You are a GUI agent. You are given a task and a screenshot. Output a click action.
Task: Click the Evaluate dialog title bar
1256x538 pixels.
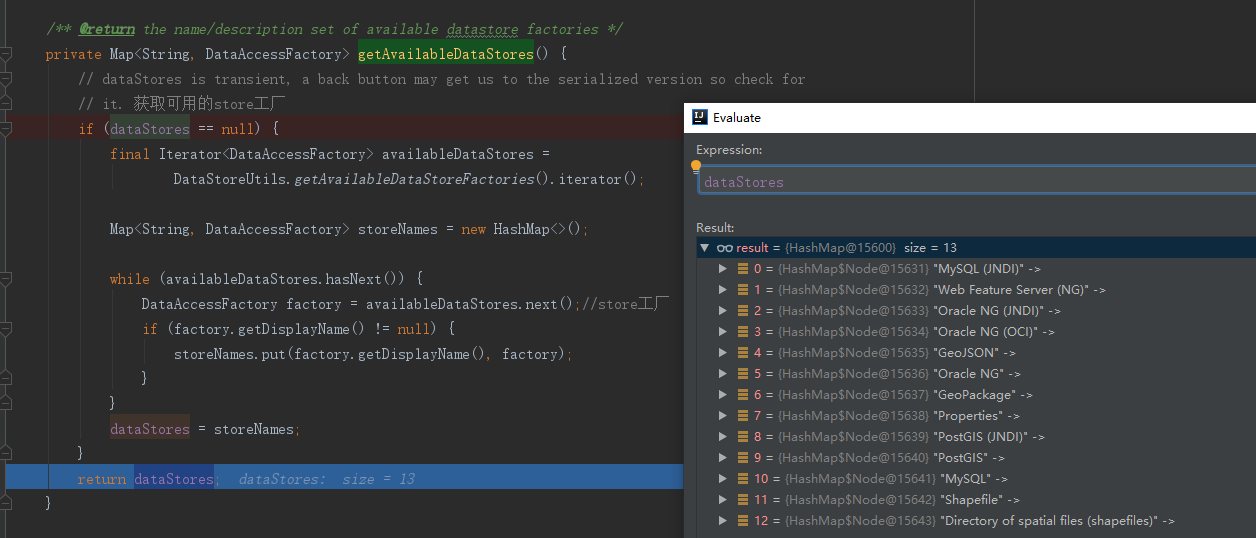970,117
